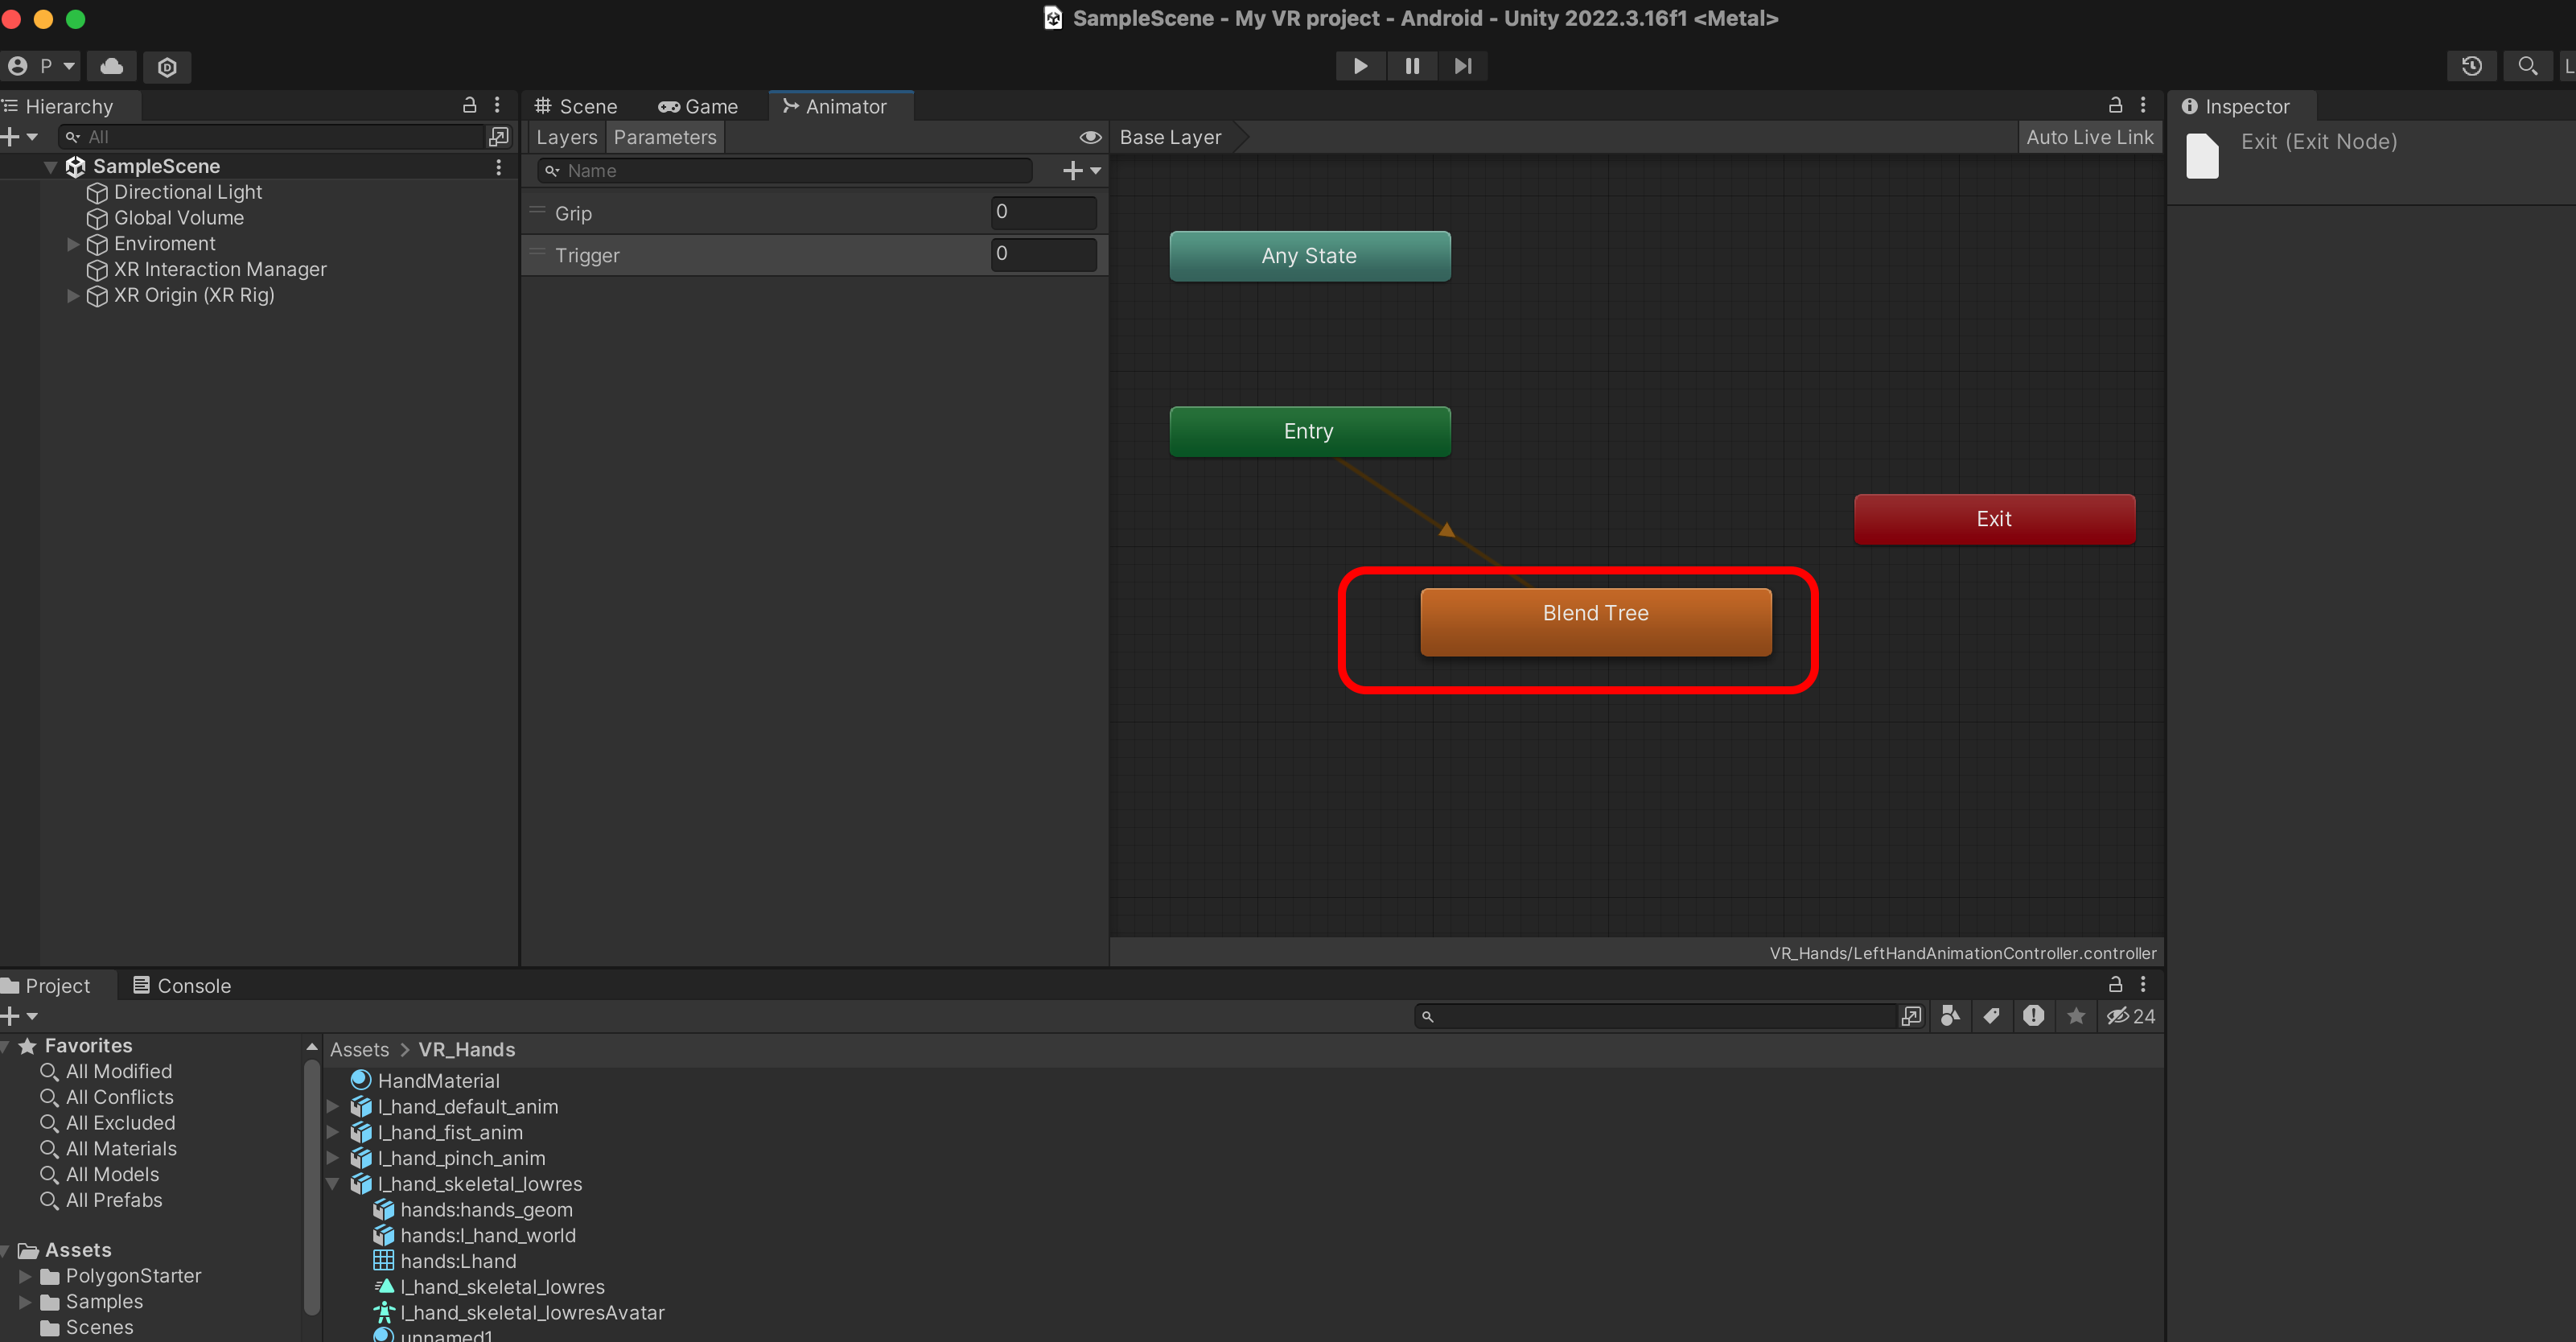This screenshot has width=2576, height=1342.
Task: Expand the XR Origin (XR Rig) object
Action: (72, 296)
